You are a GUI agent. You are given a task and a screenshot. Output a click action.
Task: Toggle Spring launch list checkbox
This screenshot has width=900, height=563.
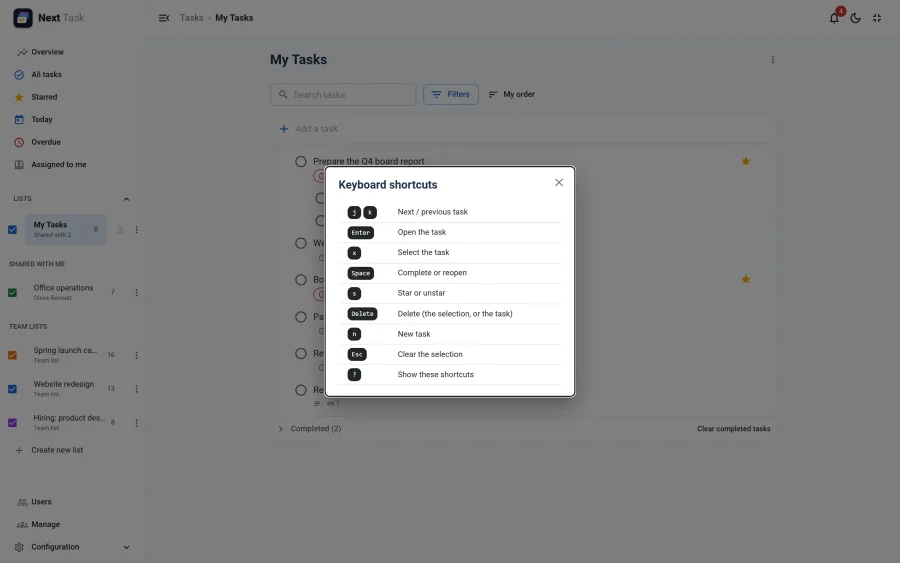click(13, 355)
